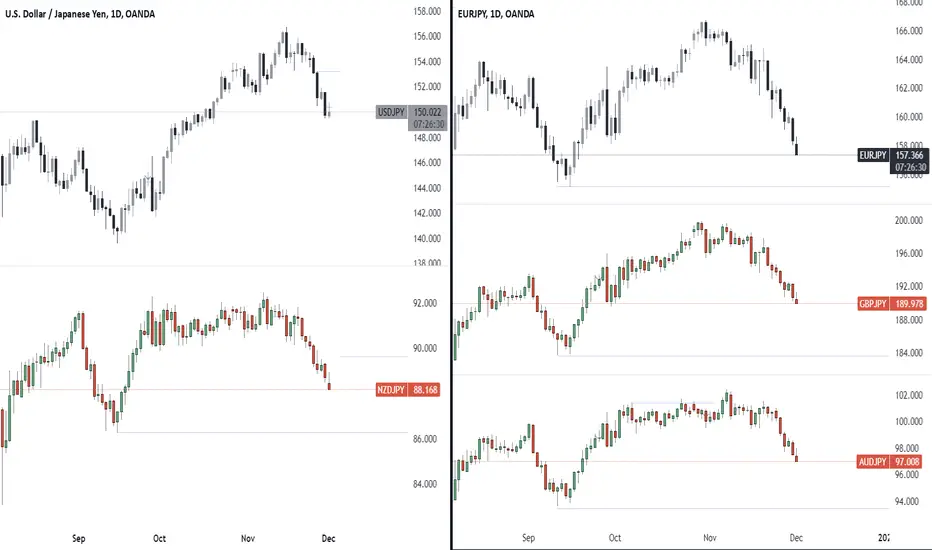The image size is (932, 550).
Task: Click Sep on the left chart time axis
Action: click(x=78, y=538)
